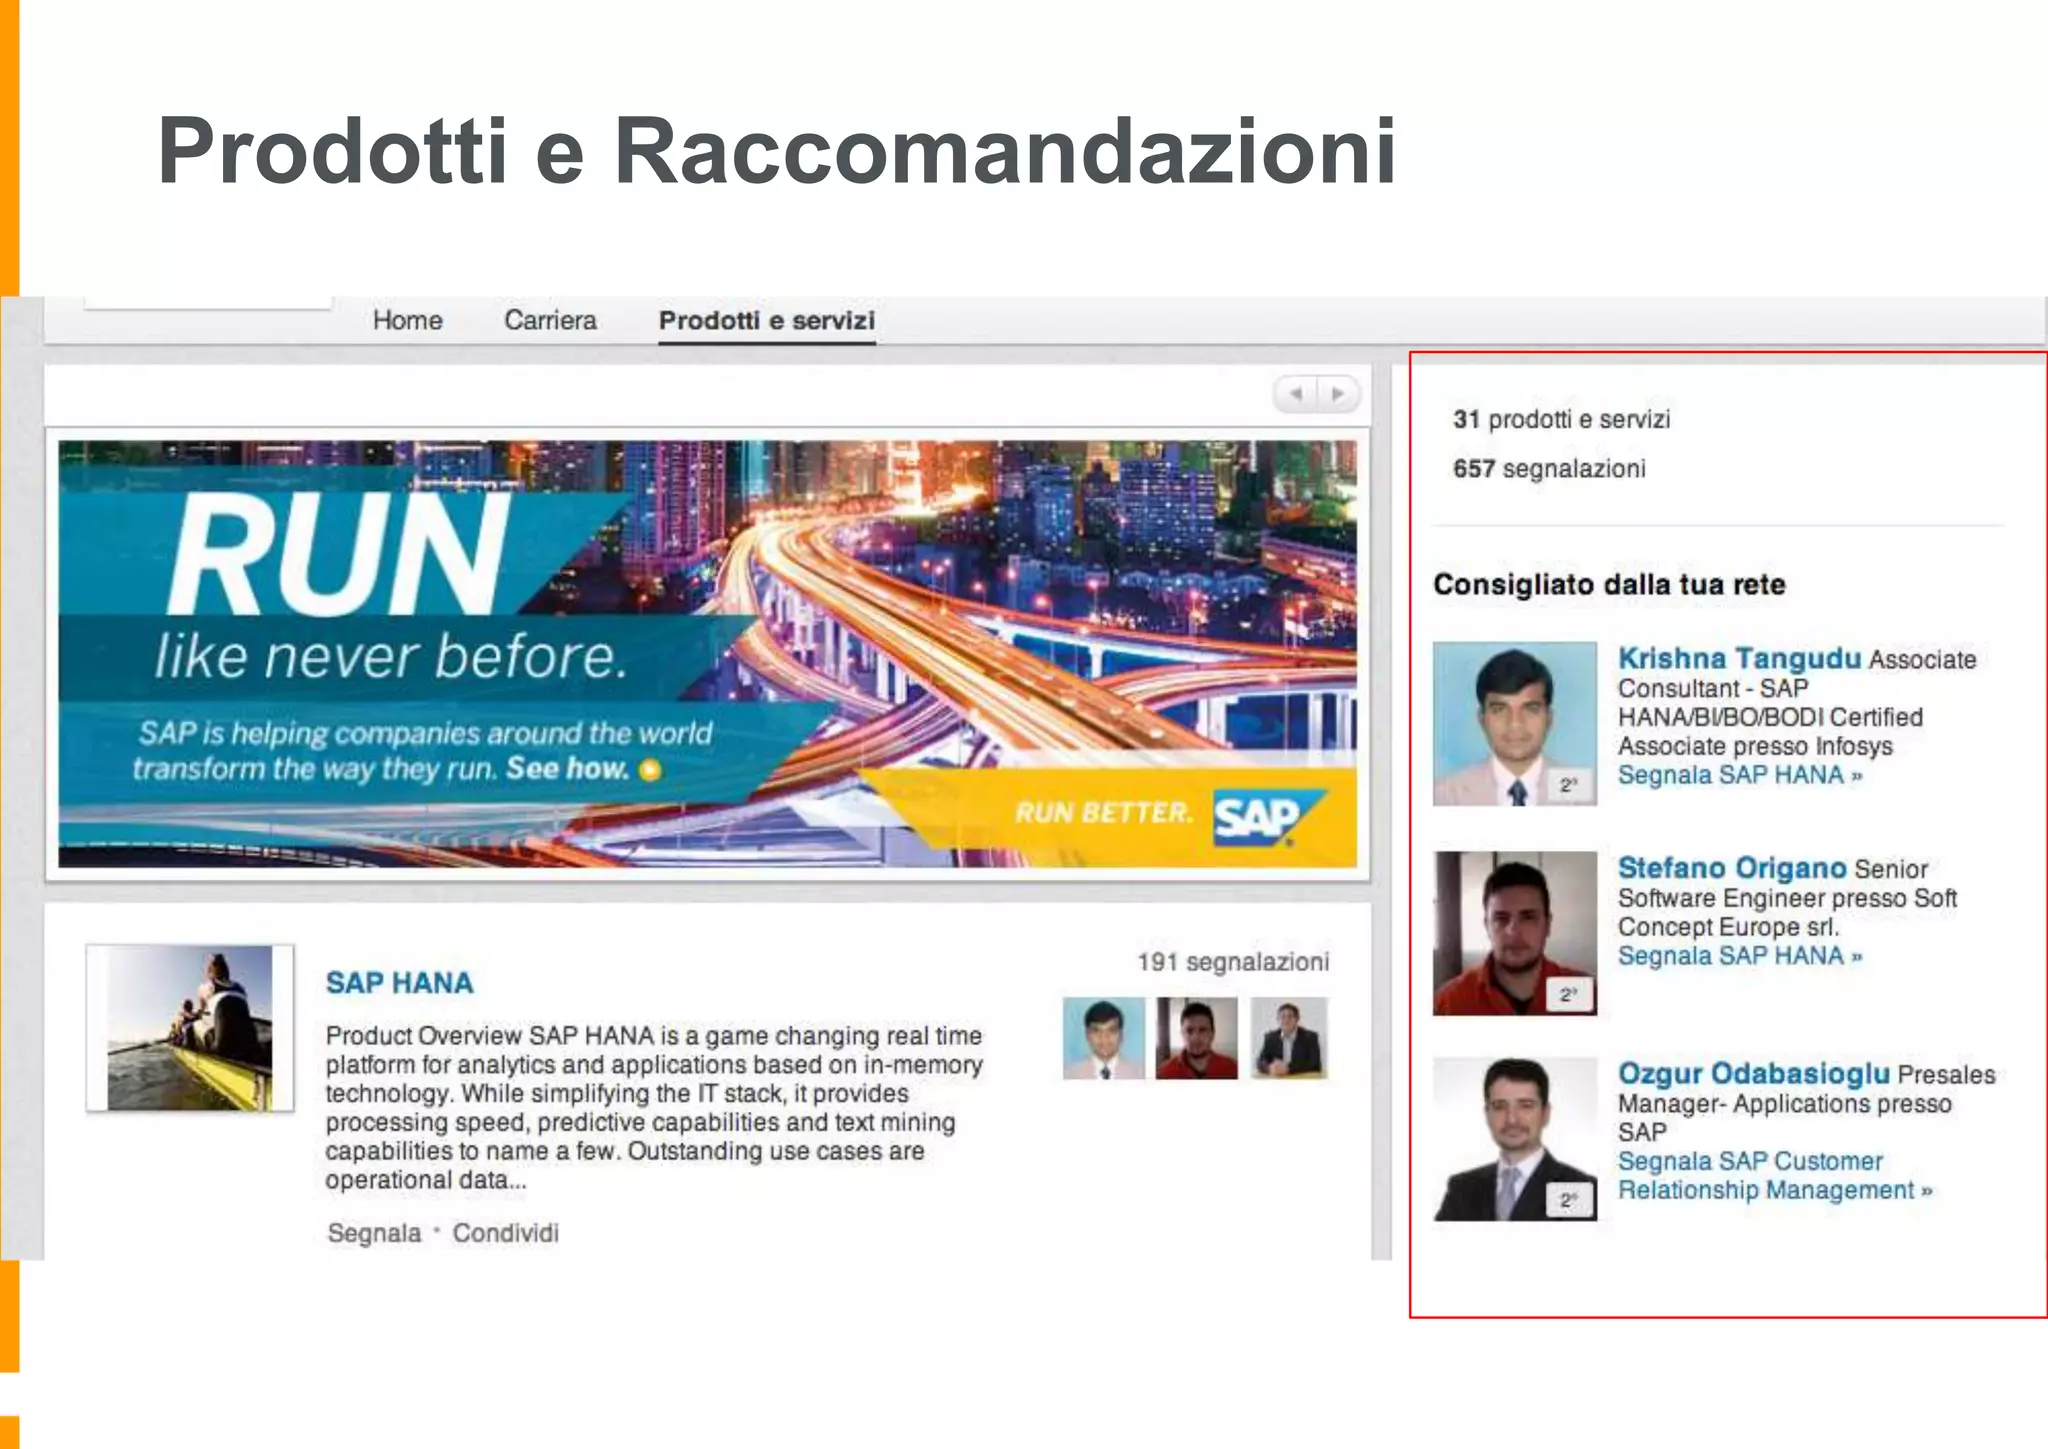Click the 2° badge on Krishna's photo
The height and width of the screenshot is (1449, 2048).
click(1568, 785)
